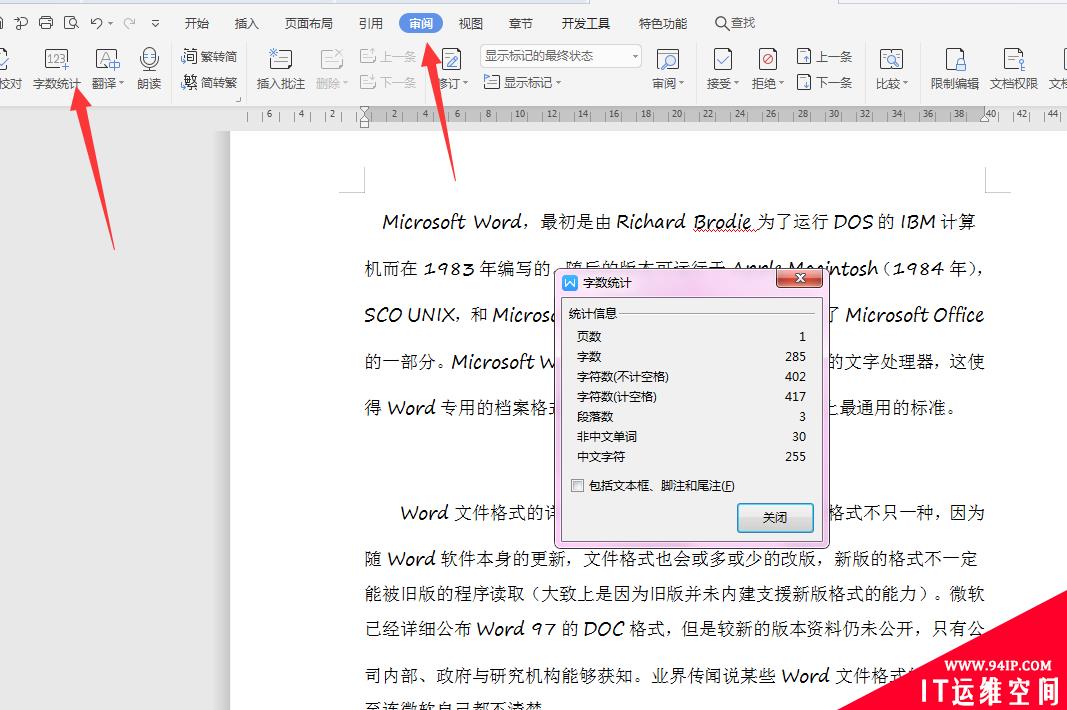Click the 字数 value 285
Screen dimensions: 1067x710
795,357
